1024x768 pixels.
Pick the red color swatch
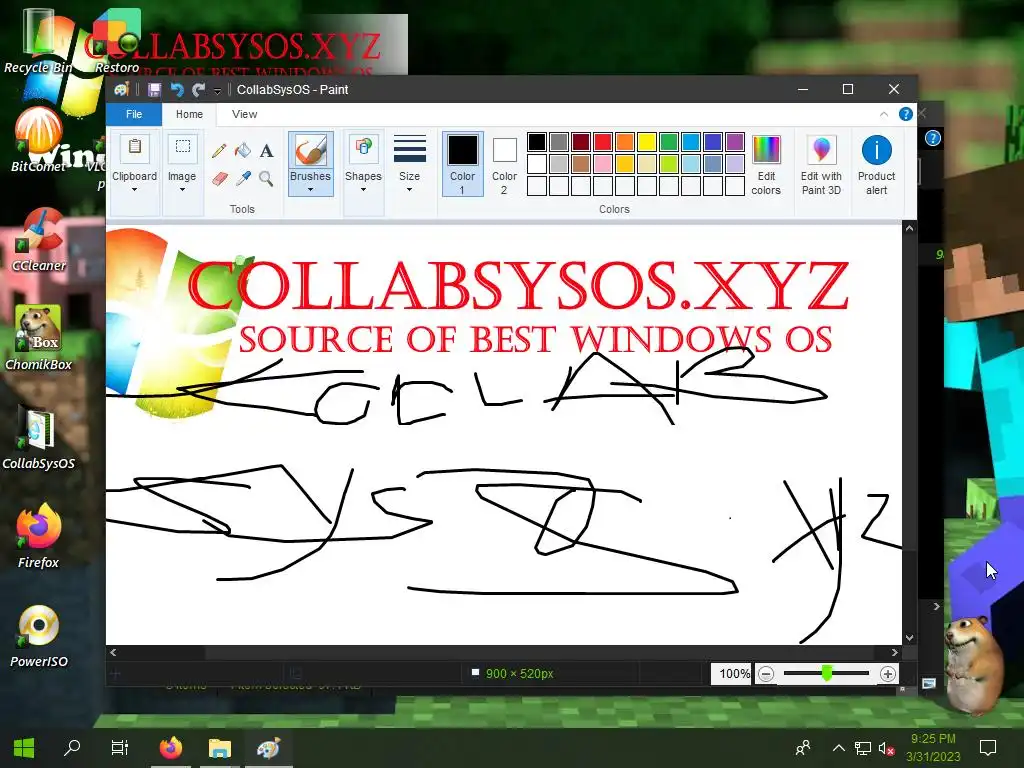(x=603, y=142)
